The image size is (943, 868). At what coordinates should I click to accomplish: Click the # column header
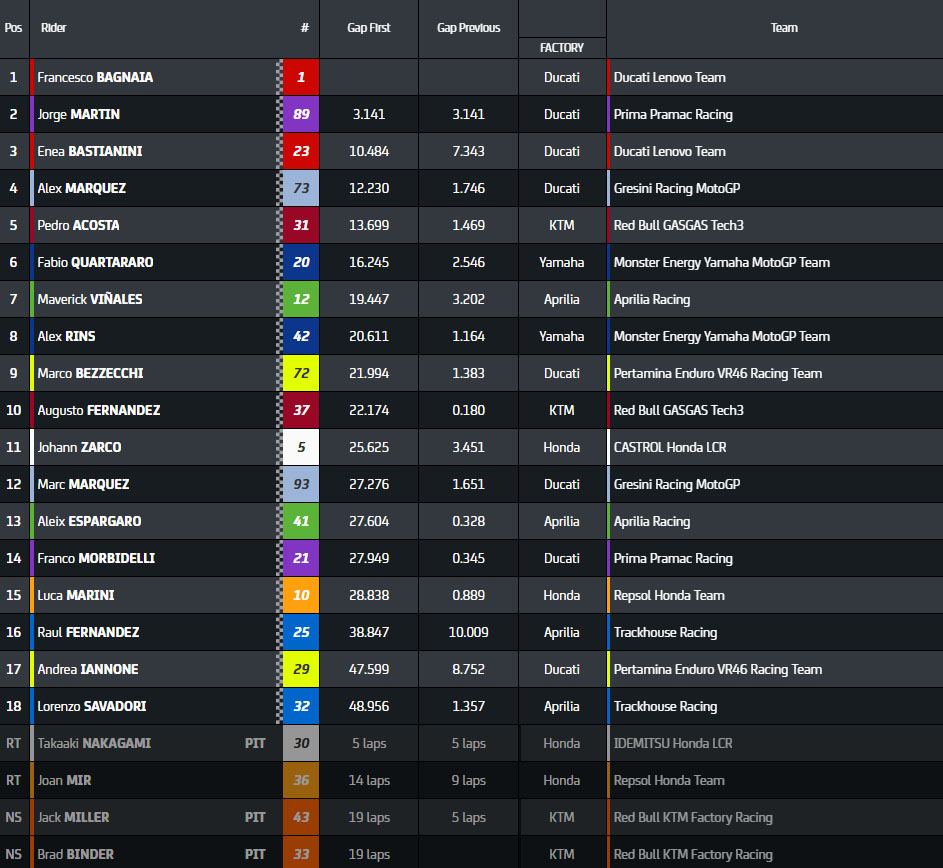[x=305, y=28]
